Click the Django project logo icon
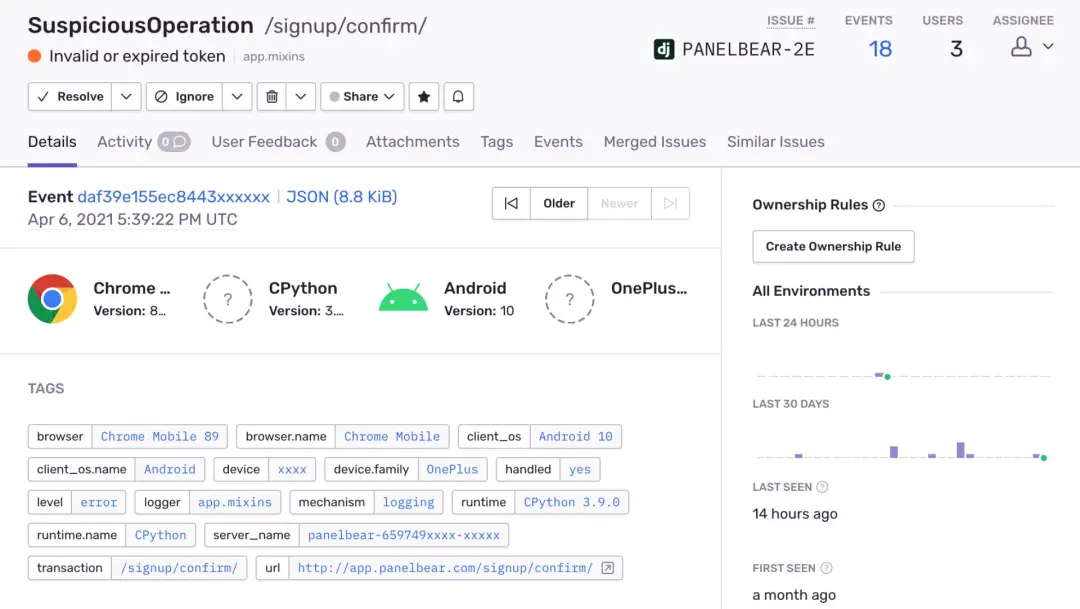 [664, 50]
